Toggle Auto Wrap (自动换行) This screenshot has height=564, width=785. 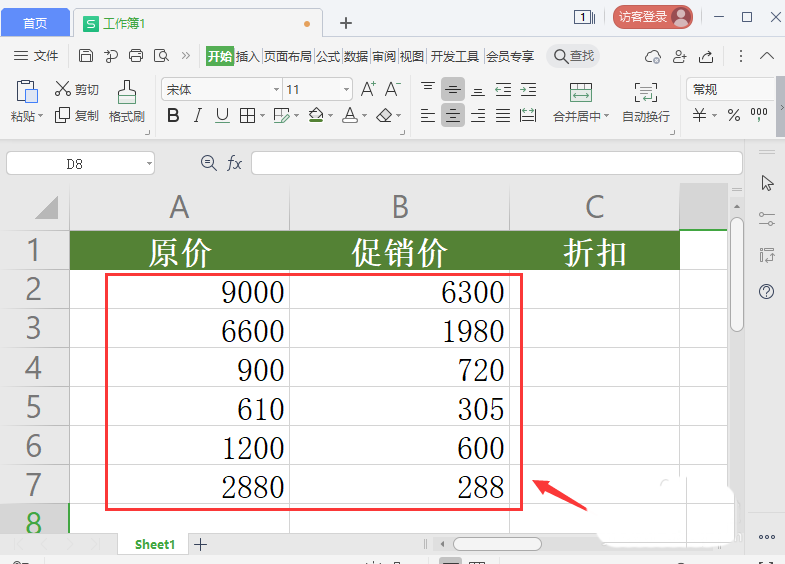coord(646,103)
